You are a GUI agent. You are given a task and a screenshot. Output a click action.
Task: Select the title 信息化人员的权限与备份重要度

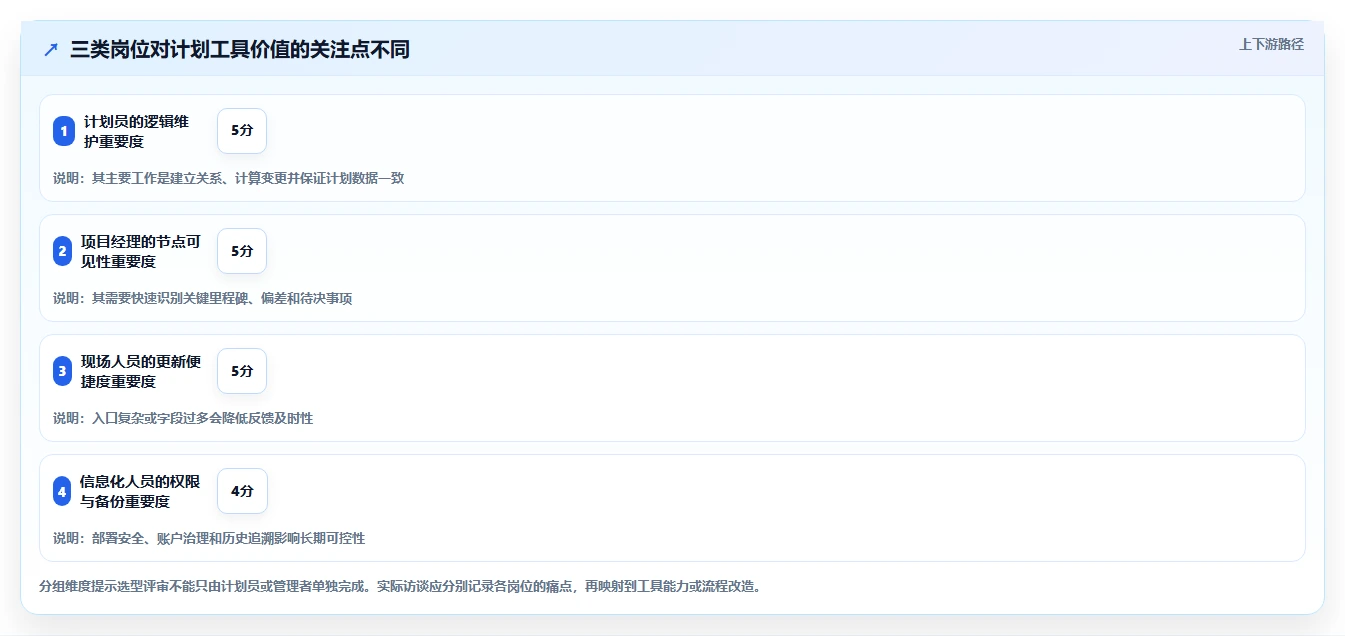(x=140, y=491)
